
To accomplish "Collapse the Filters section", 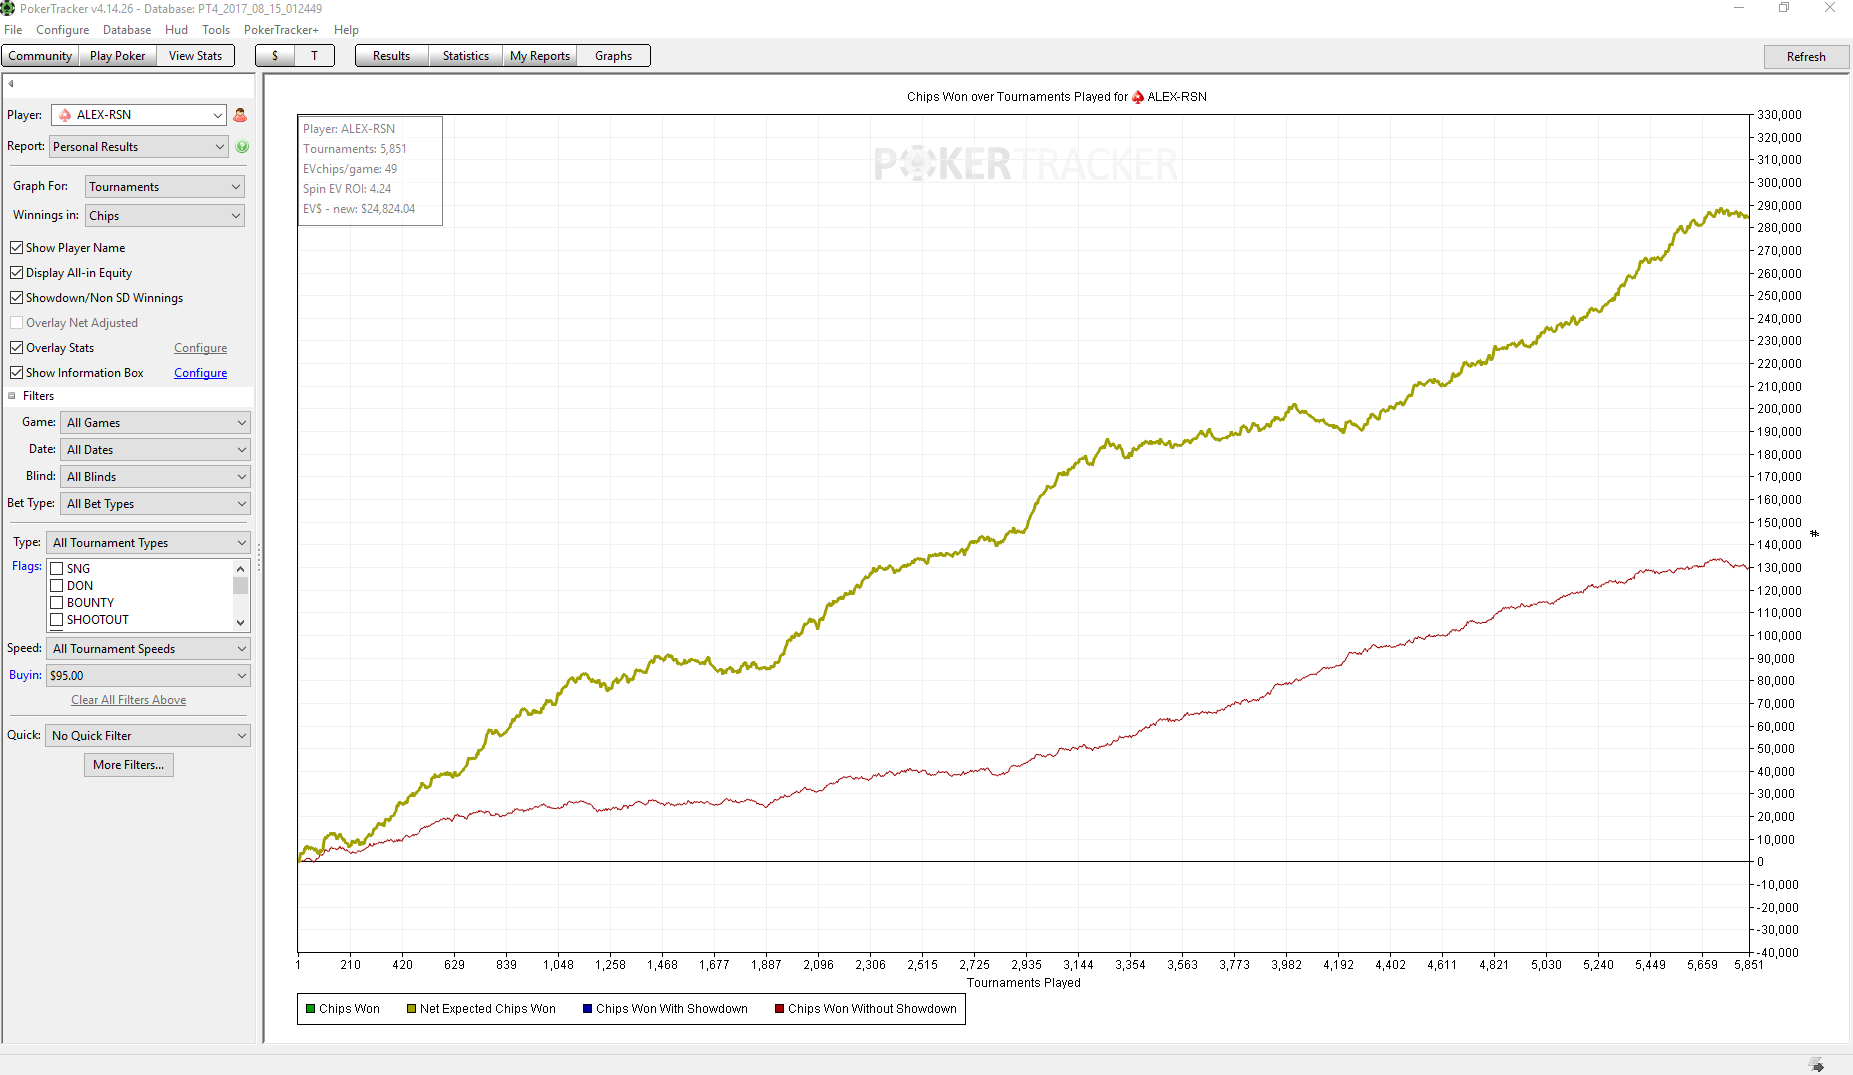I will click(x=12, y=396).
